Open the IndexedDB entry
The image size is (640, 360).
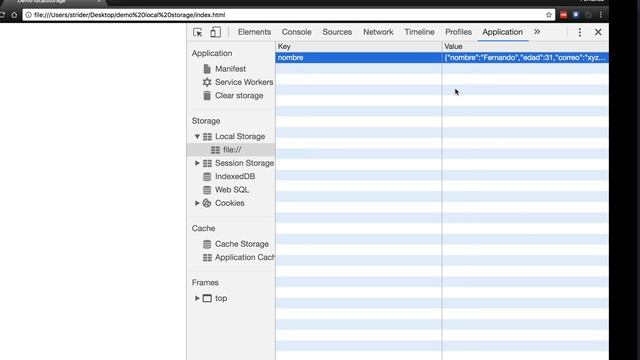tap(235, 176)
